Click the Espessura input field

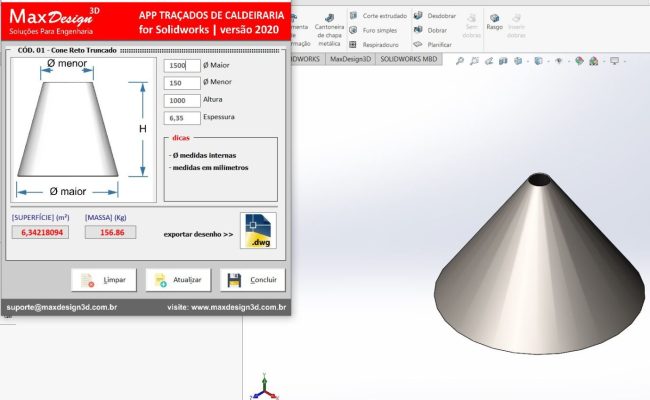pyautogui.click(x=181, y=118)
